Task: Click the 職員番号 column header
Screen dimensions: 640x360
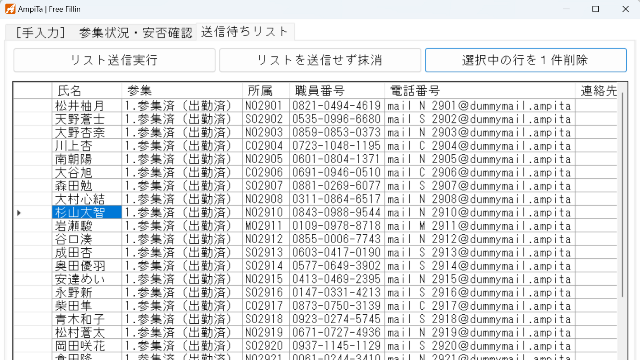Action: (337, 90)
